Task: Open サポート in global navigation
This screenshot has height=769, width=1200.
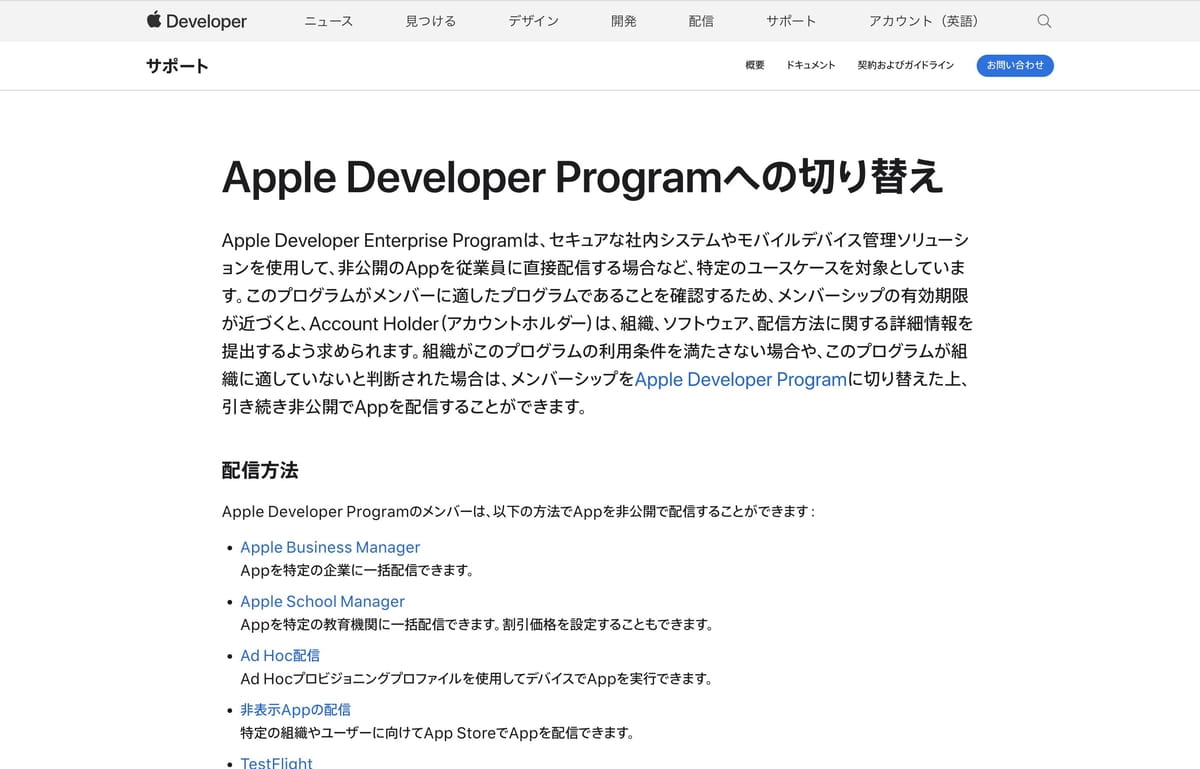Action: [791, 21]
